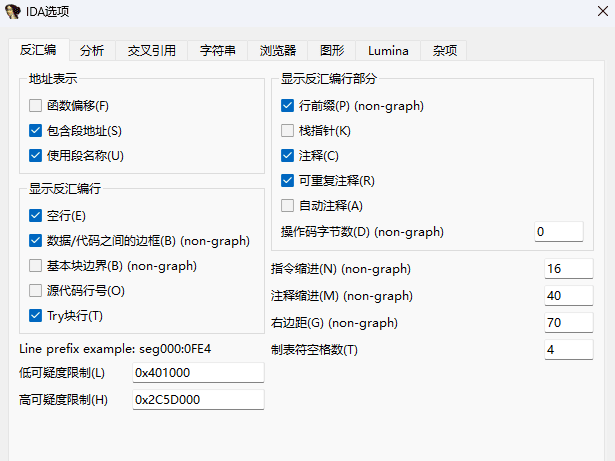Turn on 自动注释(A) checkbox
Viewport: 615px width, 461px height.
[x=288, y=206]
